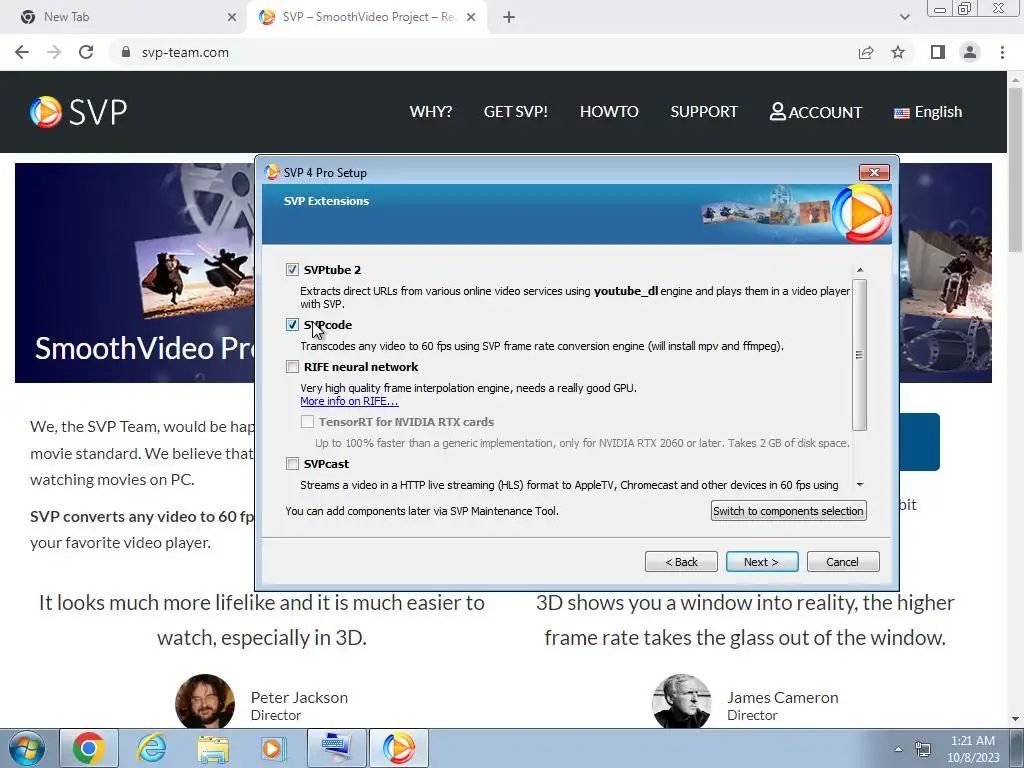The width and height of the screenshot is (1024, 768).
Task: Open the Windows Start button
Action: (x=27, y=748)
